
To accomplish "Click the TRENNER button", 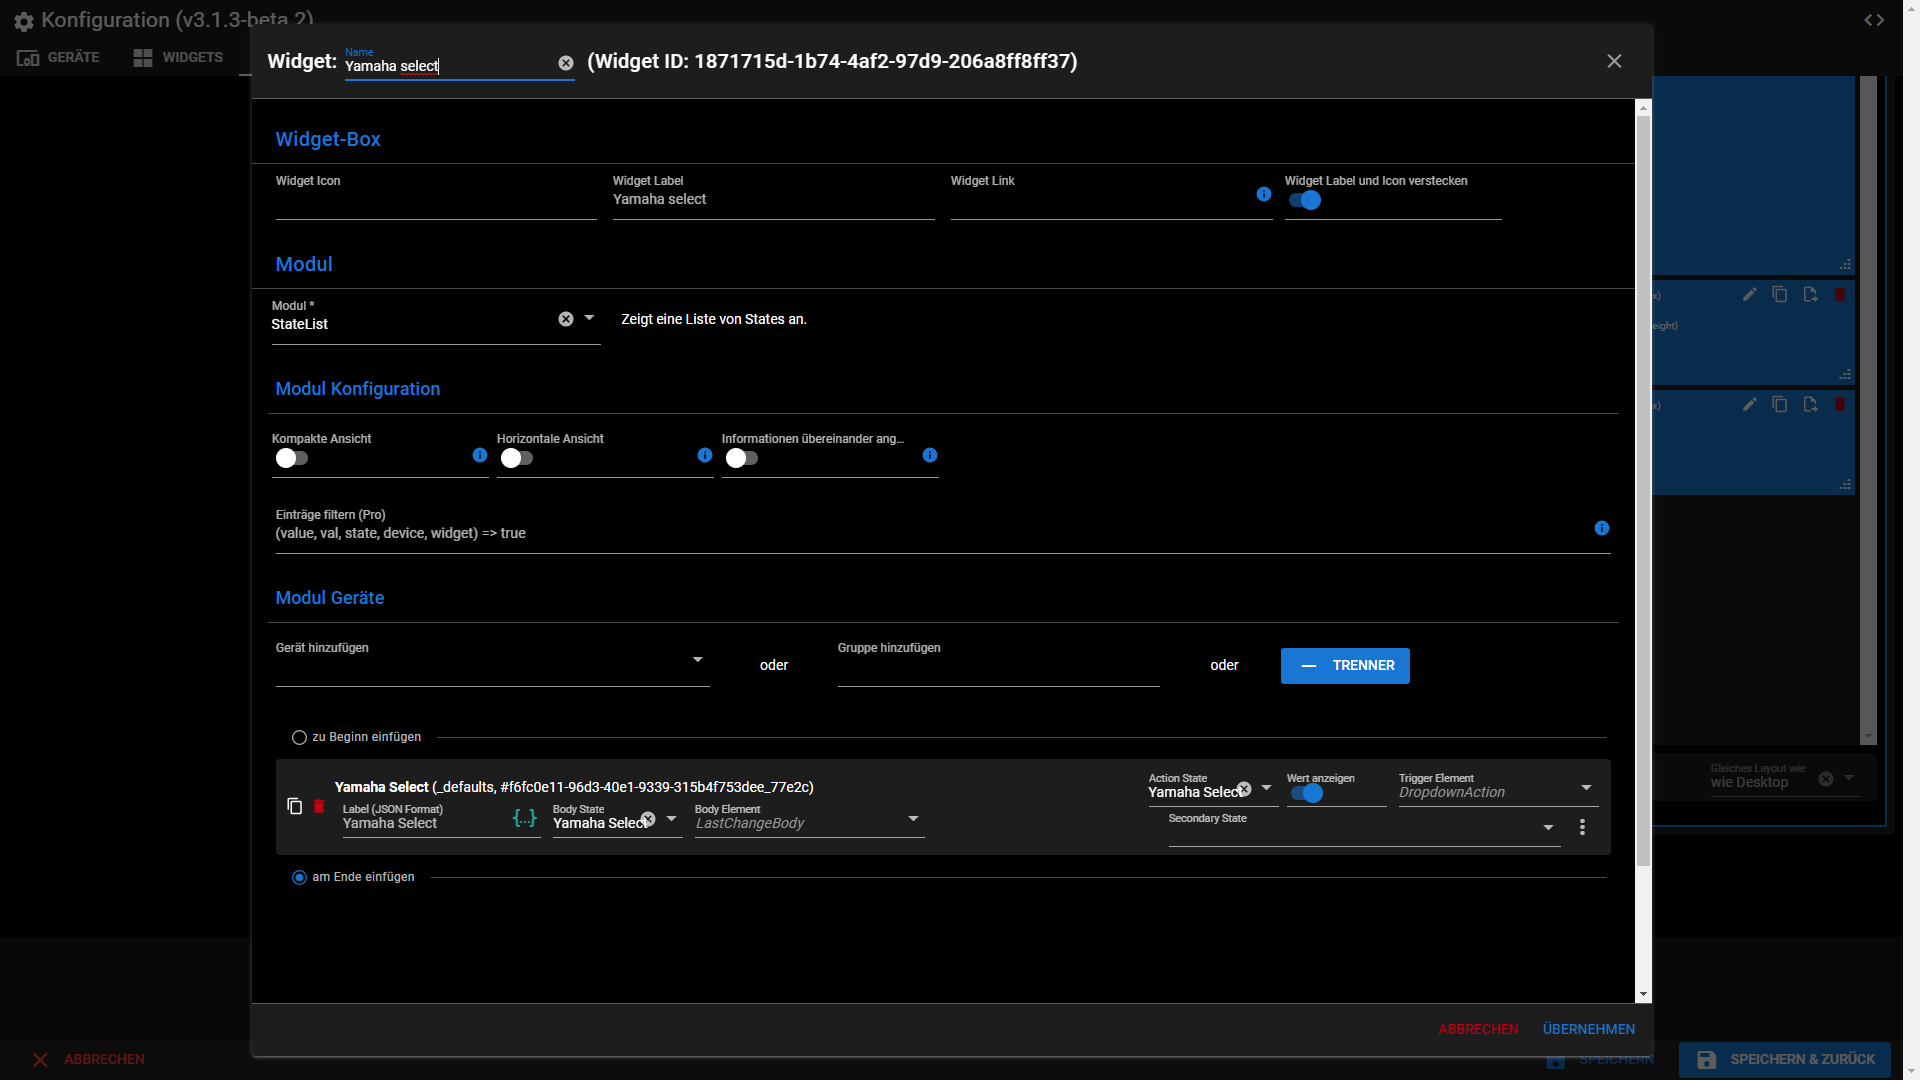I will coord(1345,666).
